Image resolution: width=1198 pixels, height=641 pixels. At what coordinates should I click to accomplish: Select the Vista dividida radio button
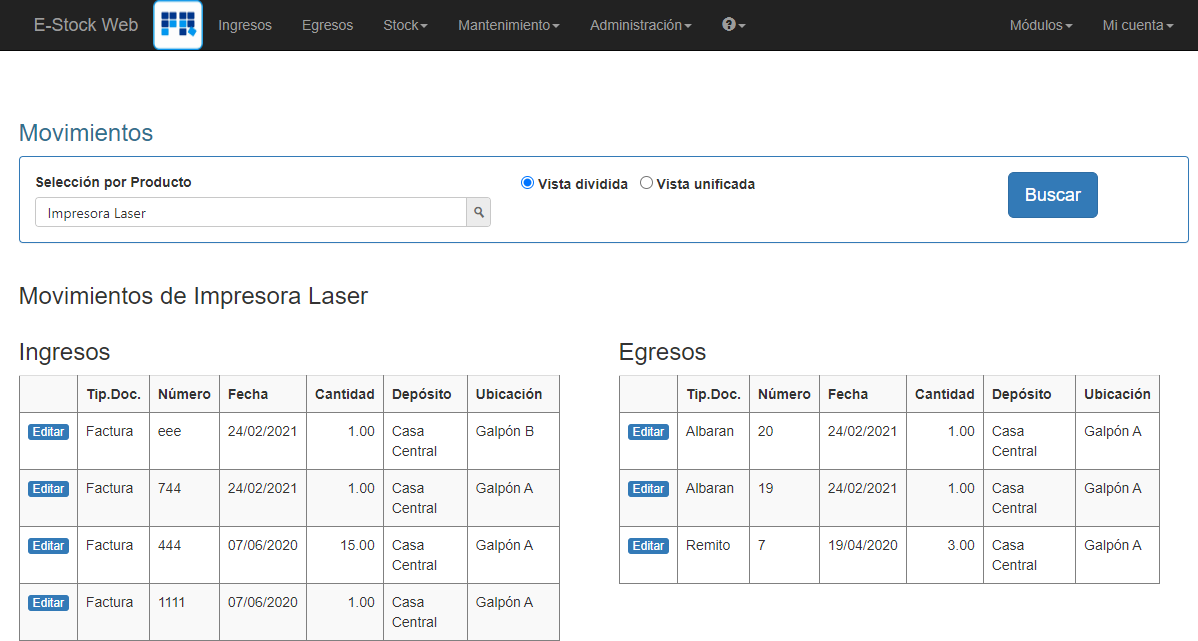(526, 182)
